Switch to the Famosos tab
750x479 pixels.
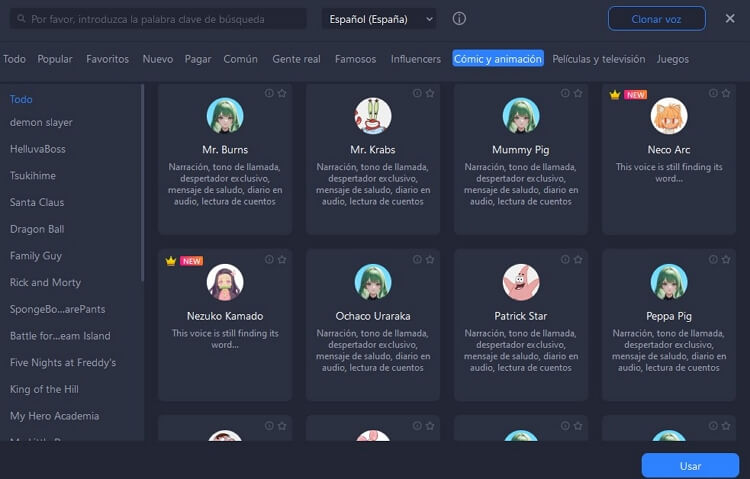coord(355,59)
